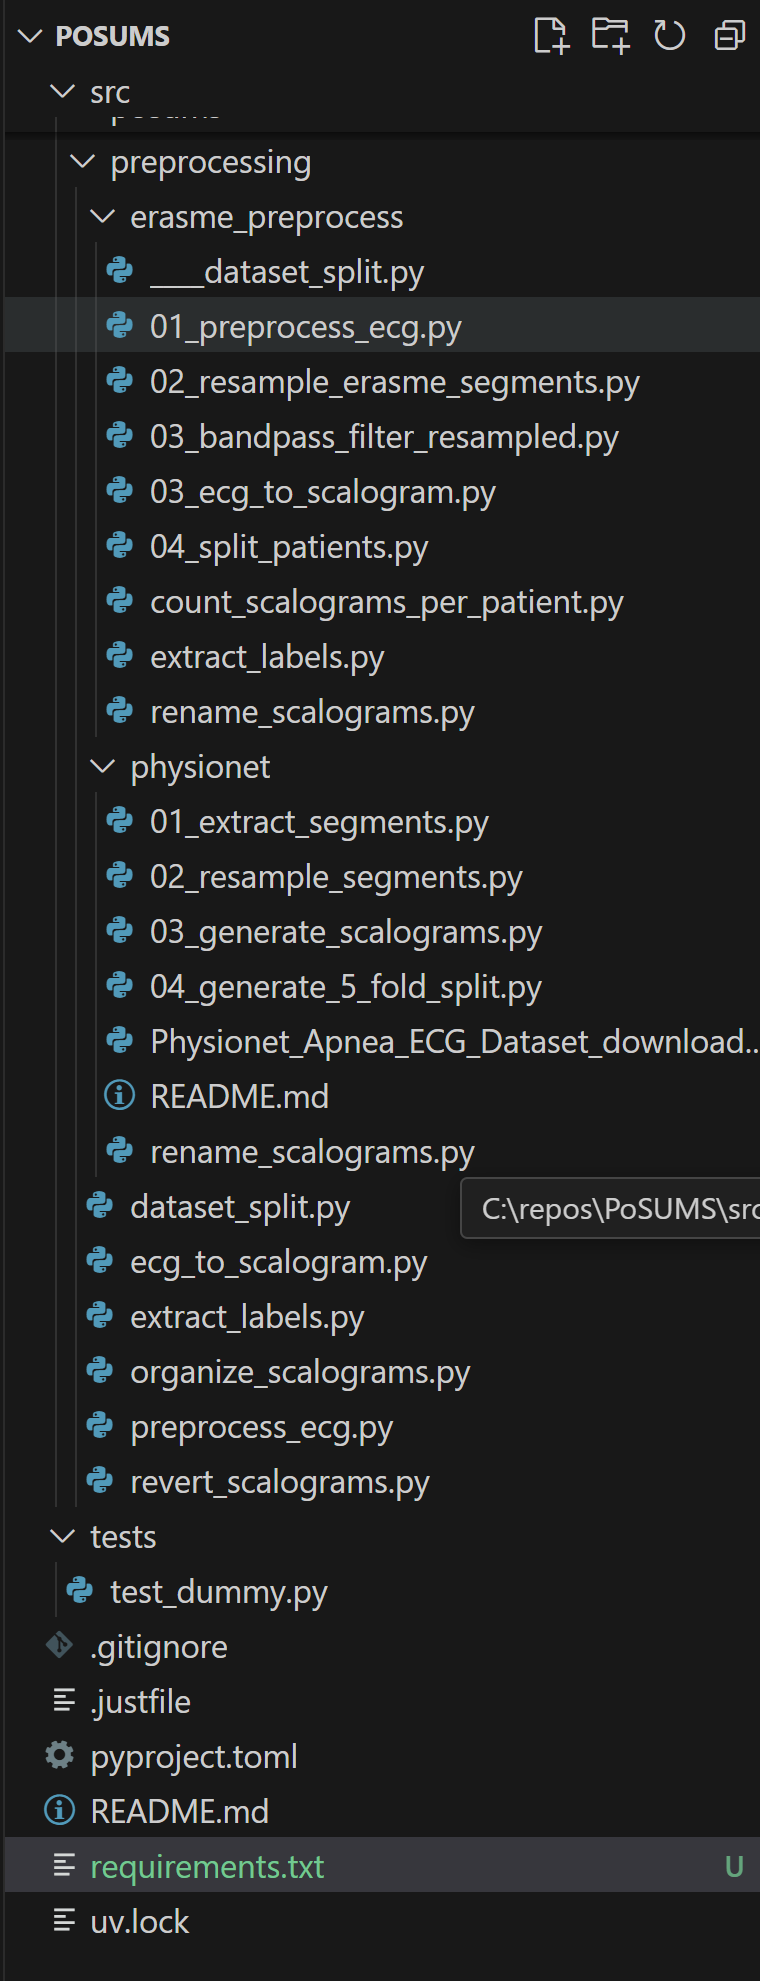
Task: Open the .justfile entry
Action: point(140,1702)
